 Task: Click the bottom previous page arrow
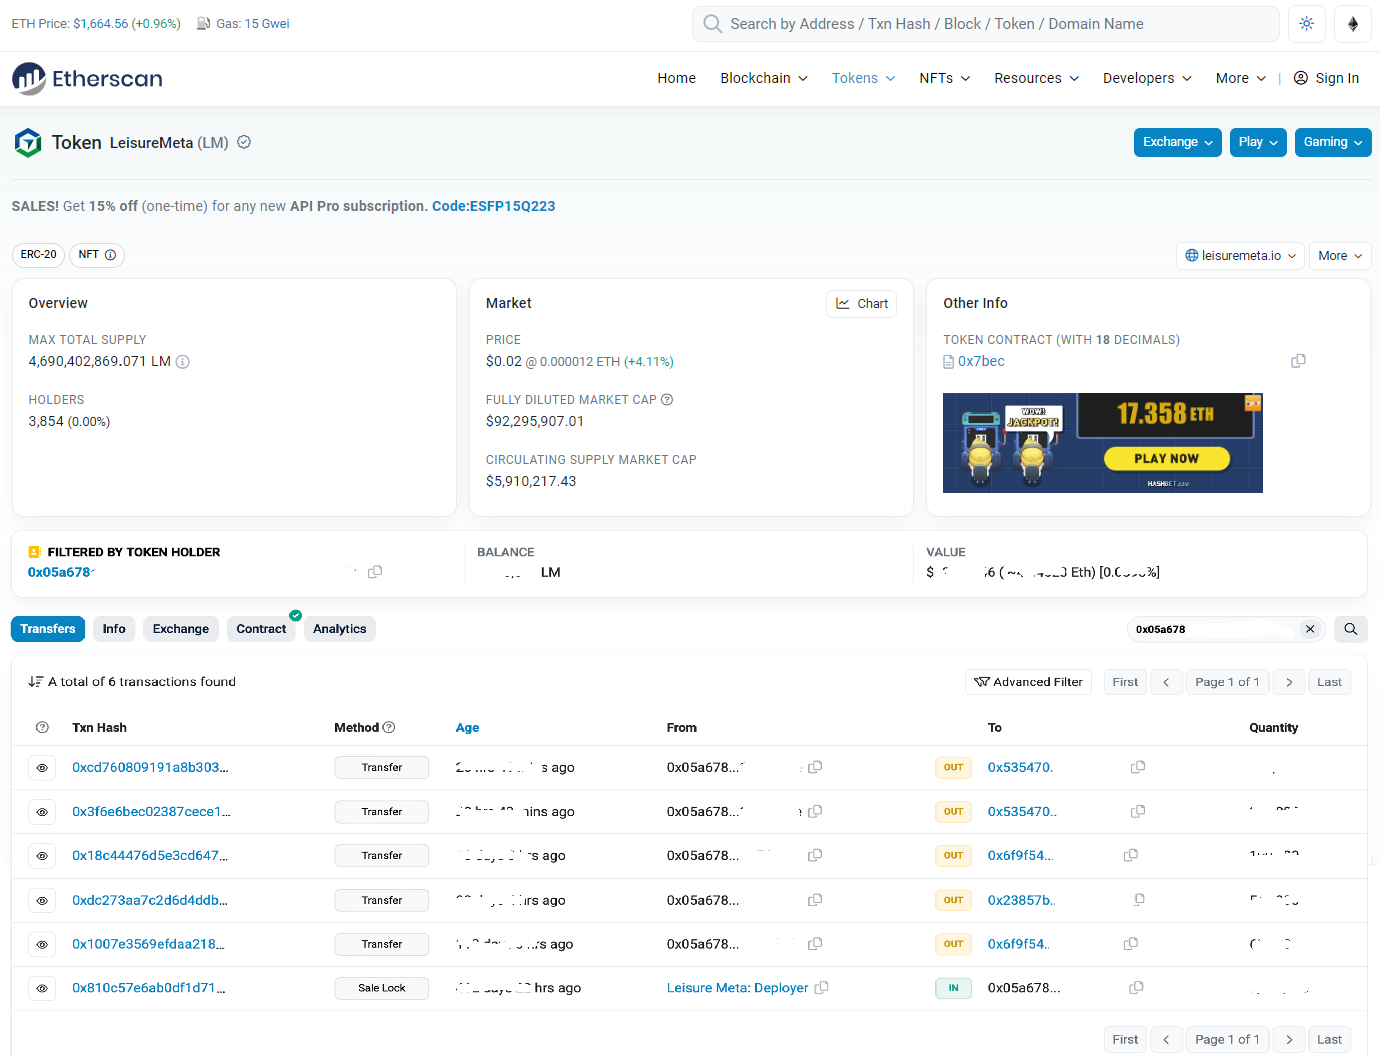(1166, 1040)
